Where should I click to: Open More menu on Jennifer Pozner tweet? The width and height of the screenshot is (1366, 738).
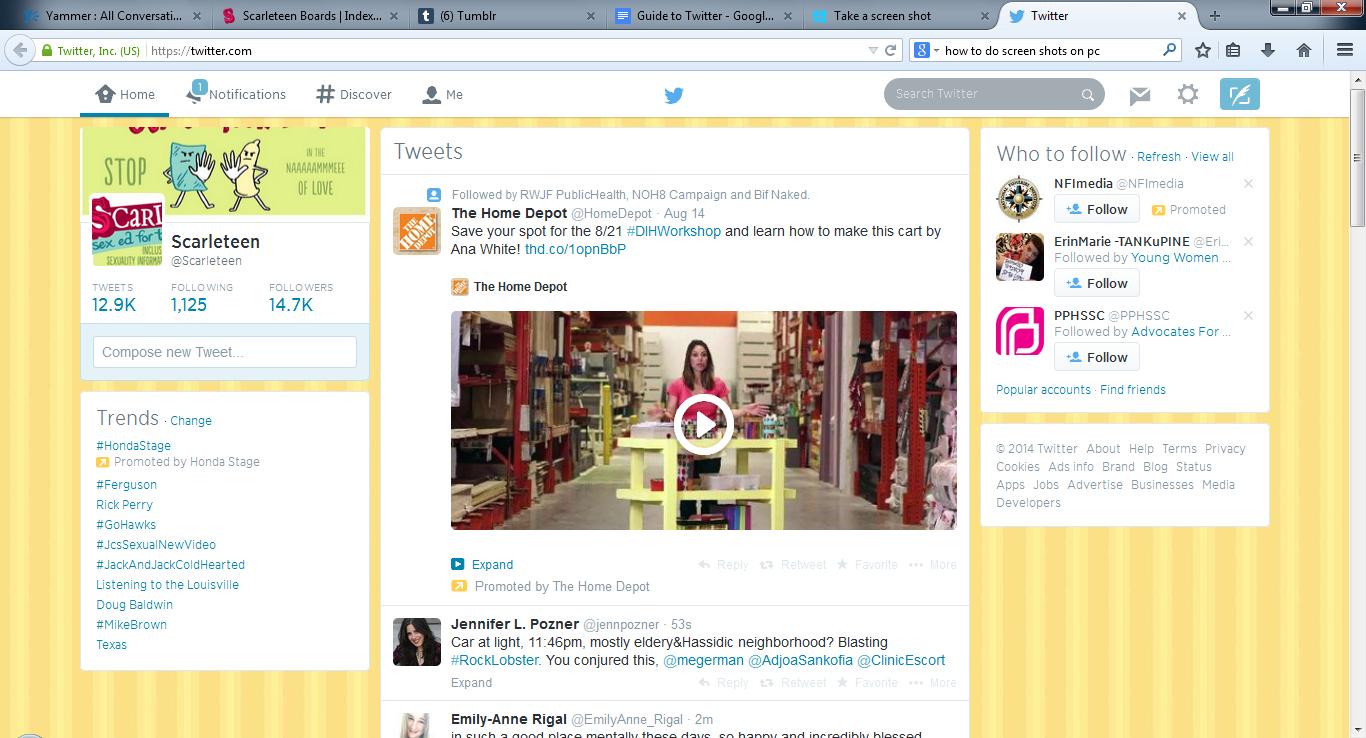tap(933, 683)
